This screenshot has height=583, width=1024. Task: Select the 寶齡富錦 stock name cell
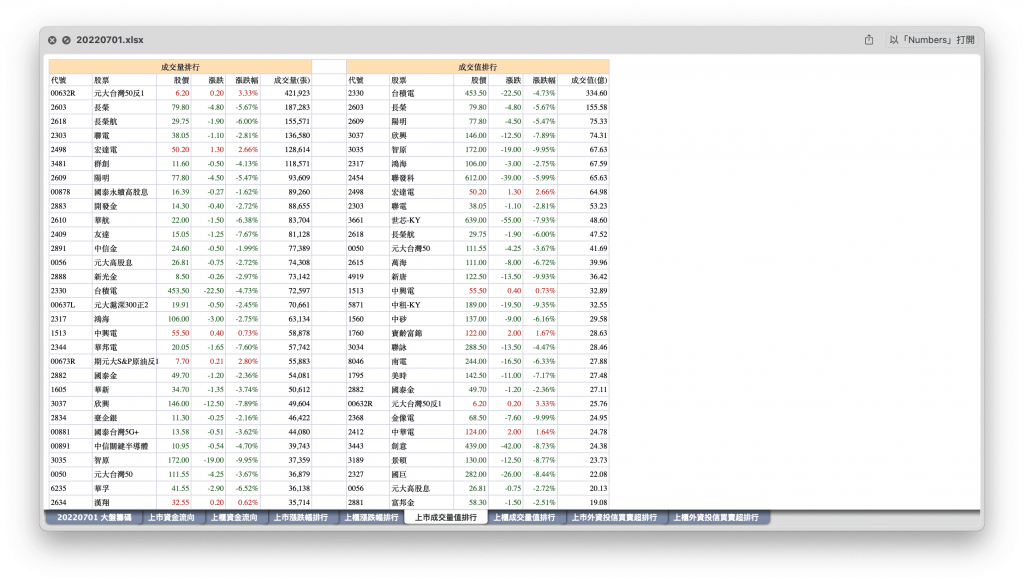point(421,333)
